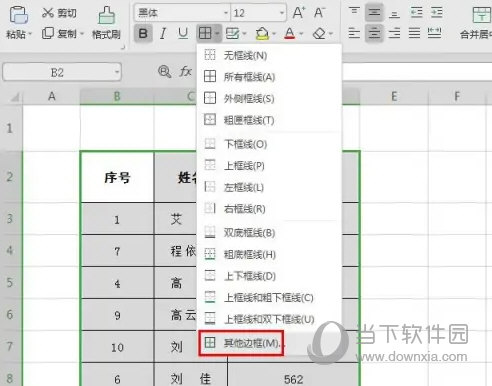Viewport: 492px width, 386px height.
Task: Decrease font size with A- icon
Action: pos(319,13)
